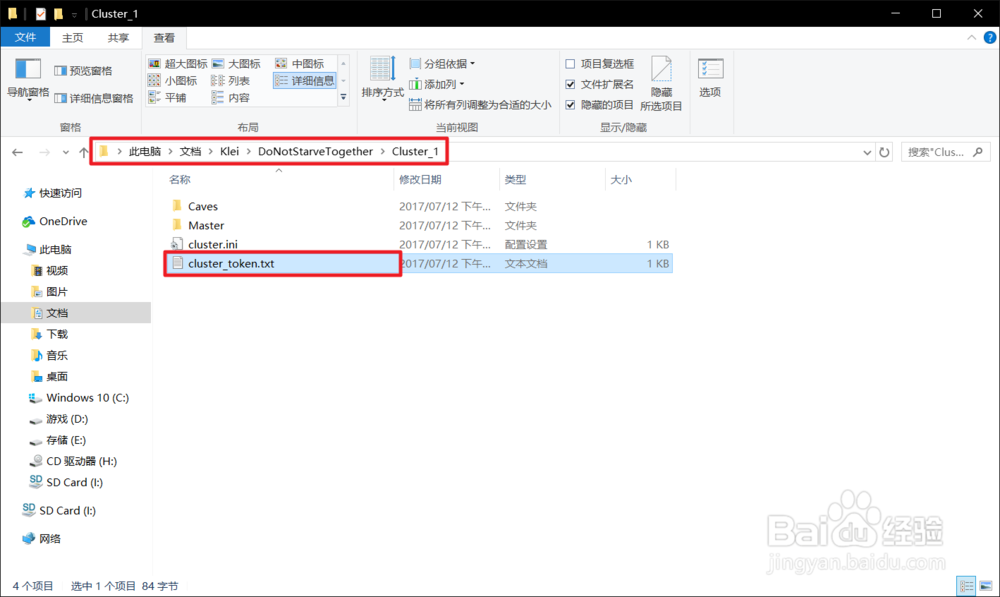Open address bar history dropdown
1000x597 pixels.
click(867, 152)
